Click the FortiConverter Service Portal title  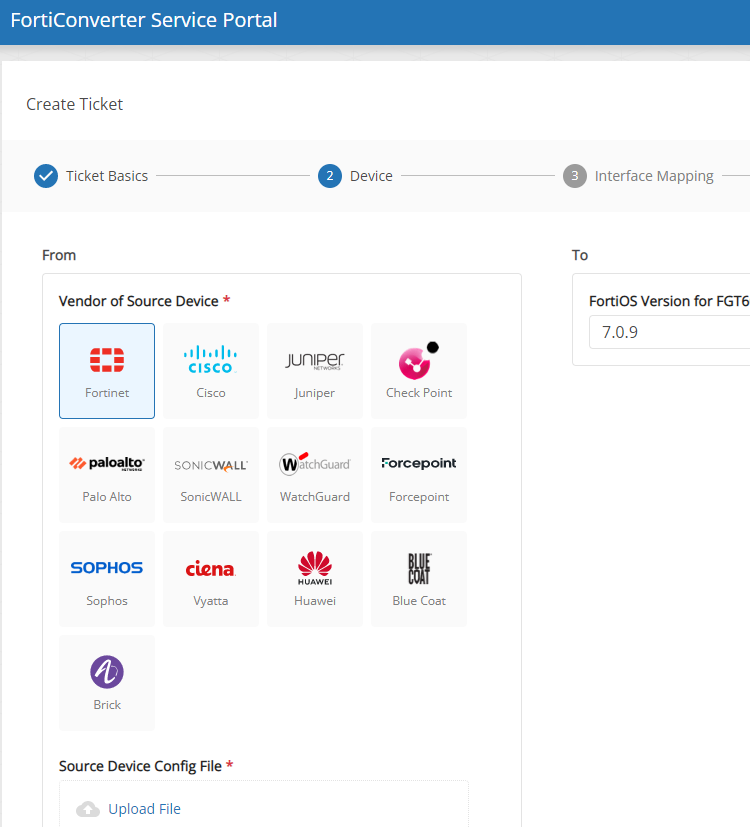(144, 20)
